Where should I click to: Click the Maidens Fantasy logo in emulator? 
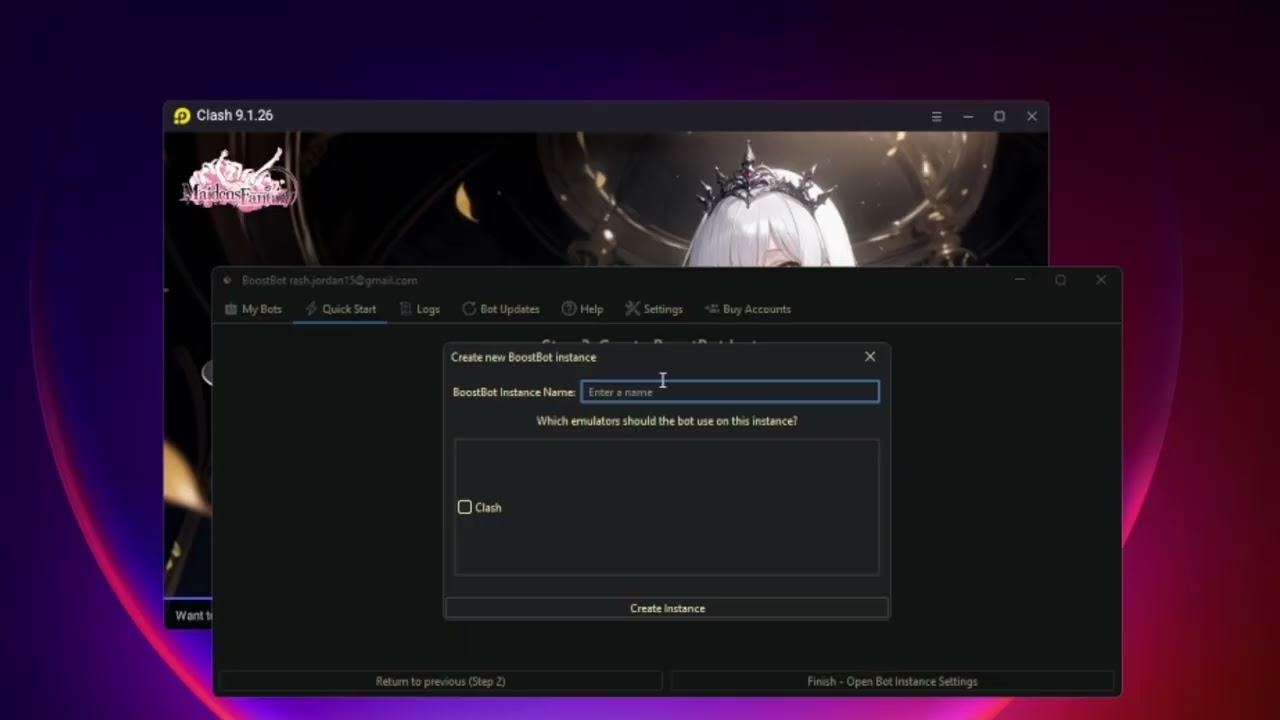click(239, 181)
